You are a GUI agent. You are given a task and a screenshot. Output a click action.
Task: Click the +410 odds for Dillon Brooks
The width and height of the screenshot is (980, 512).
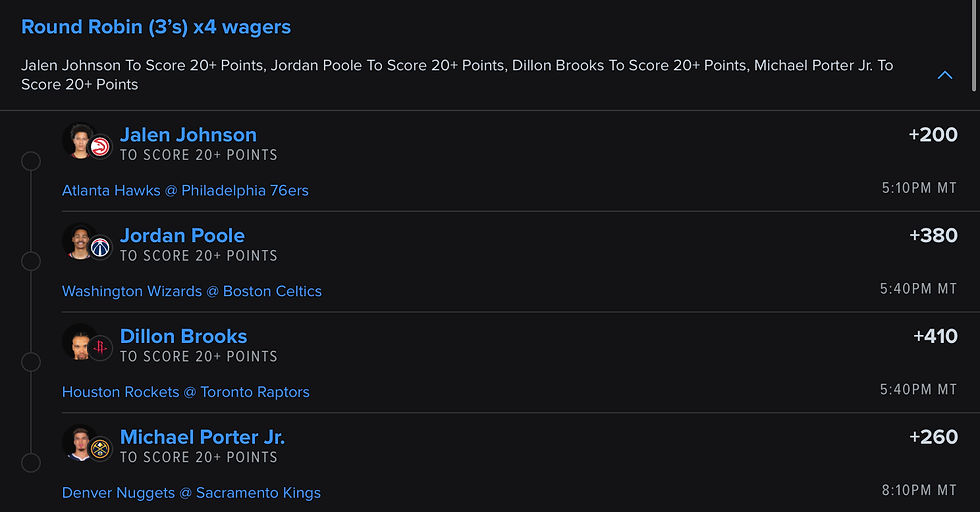(x=935, y=336)
